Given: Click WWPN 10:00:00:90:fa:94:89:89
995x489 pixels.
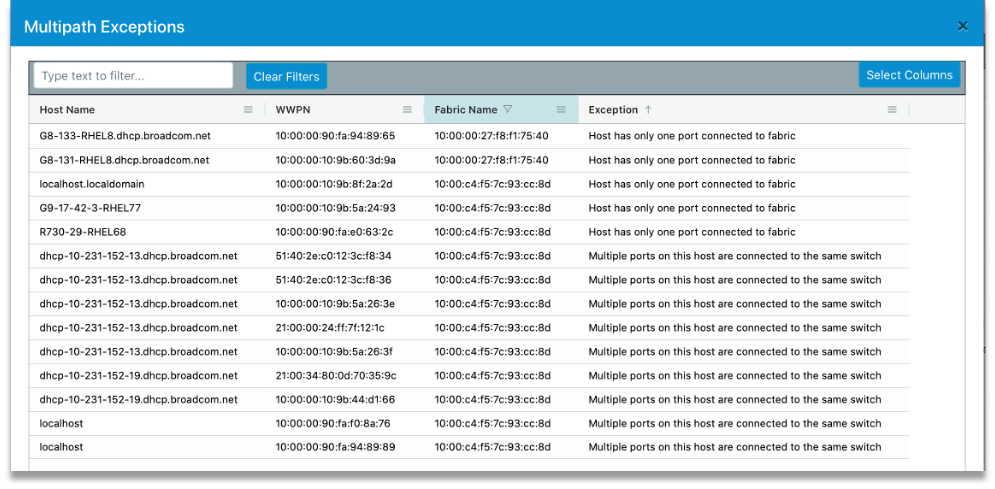Looking at the screenshot, I should [x=335, y=447].
